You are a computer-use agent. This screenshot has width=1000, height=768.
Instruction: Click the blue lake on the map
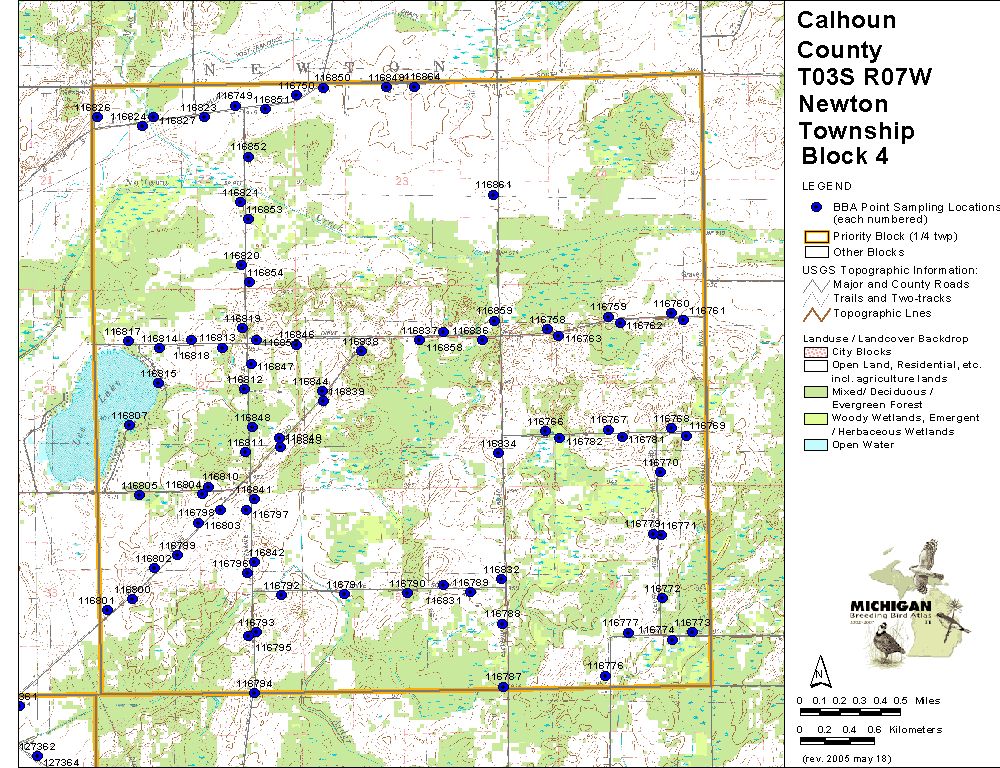pyautogui.click(x=80, y=420)
